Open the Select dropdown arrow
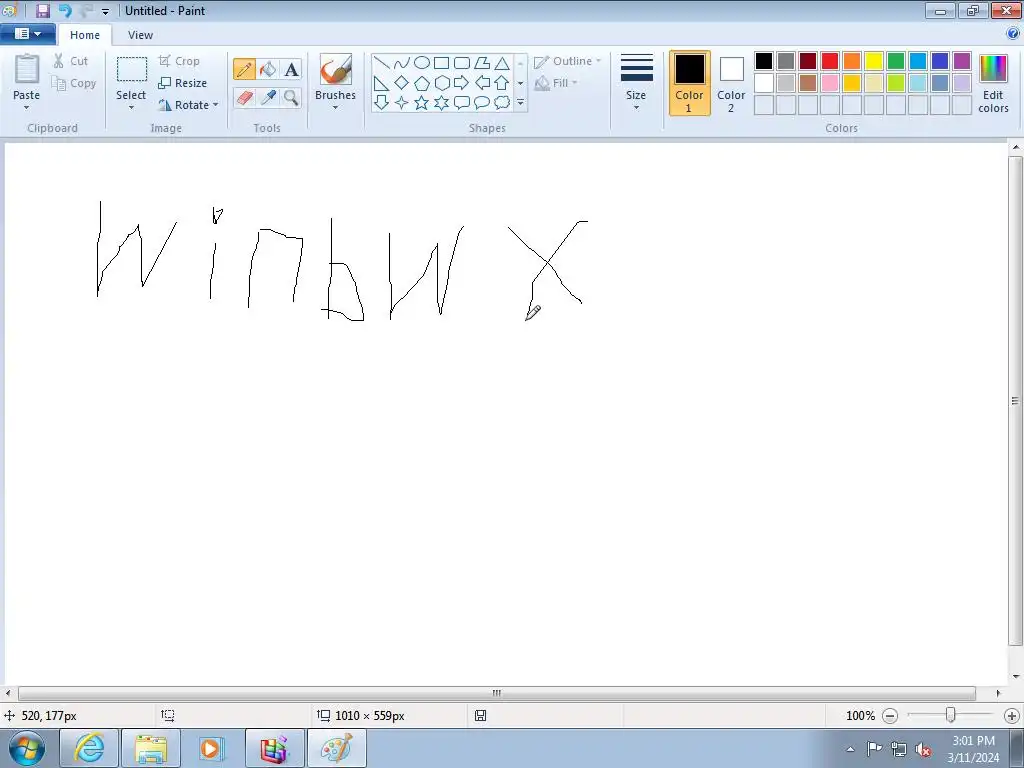This screenshot has height=768, width=1024. [131, 108]
